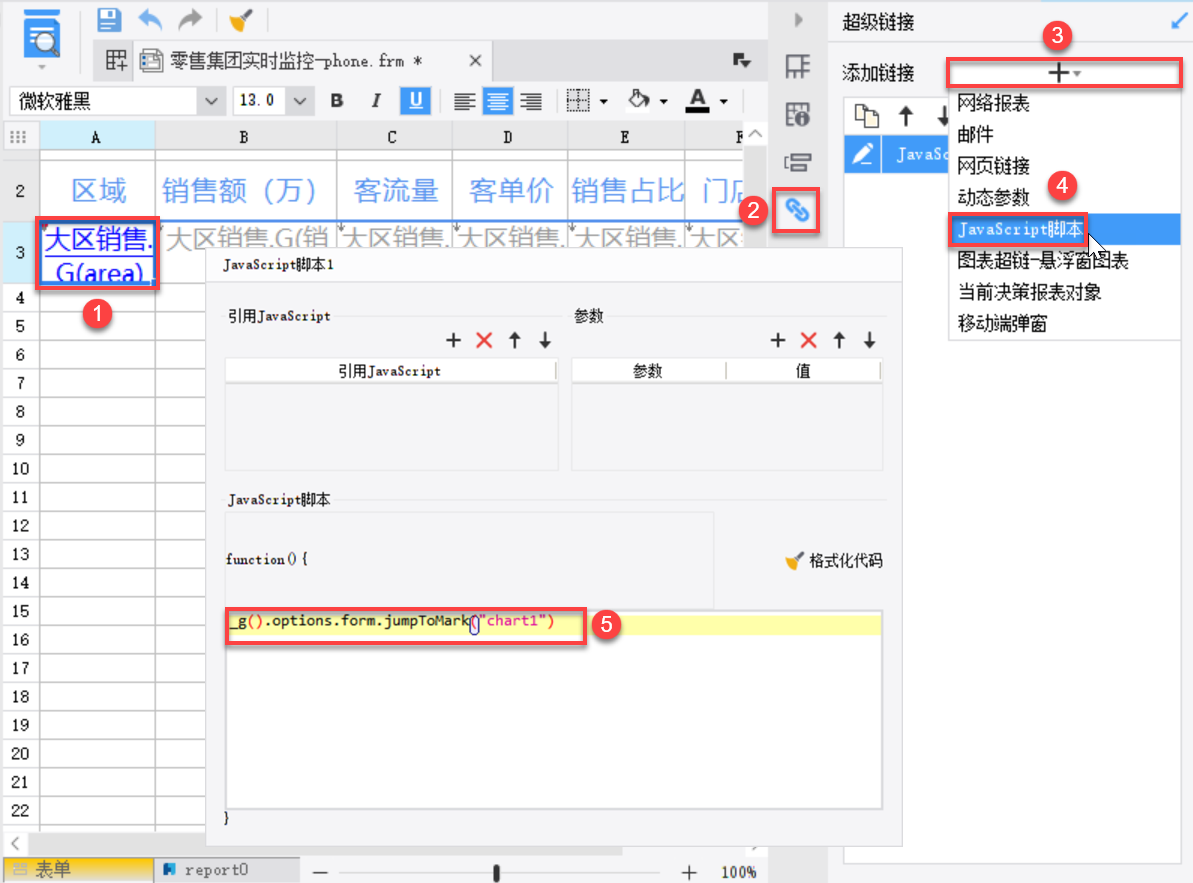Add a new parameter row
Image resolution: width=1193 pixels, height=883 pixels.
click(x=778, y=340)
